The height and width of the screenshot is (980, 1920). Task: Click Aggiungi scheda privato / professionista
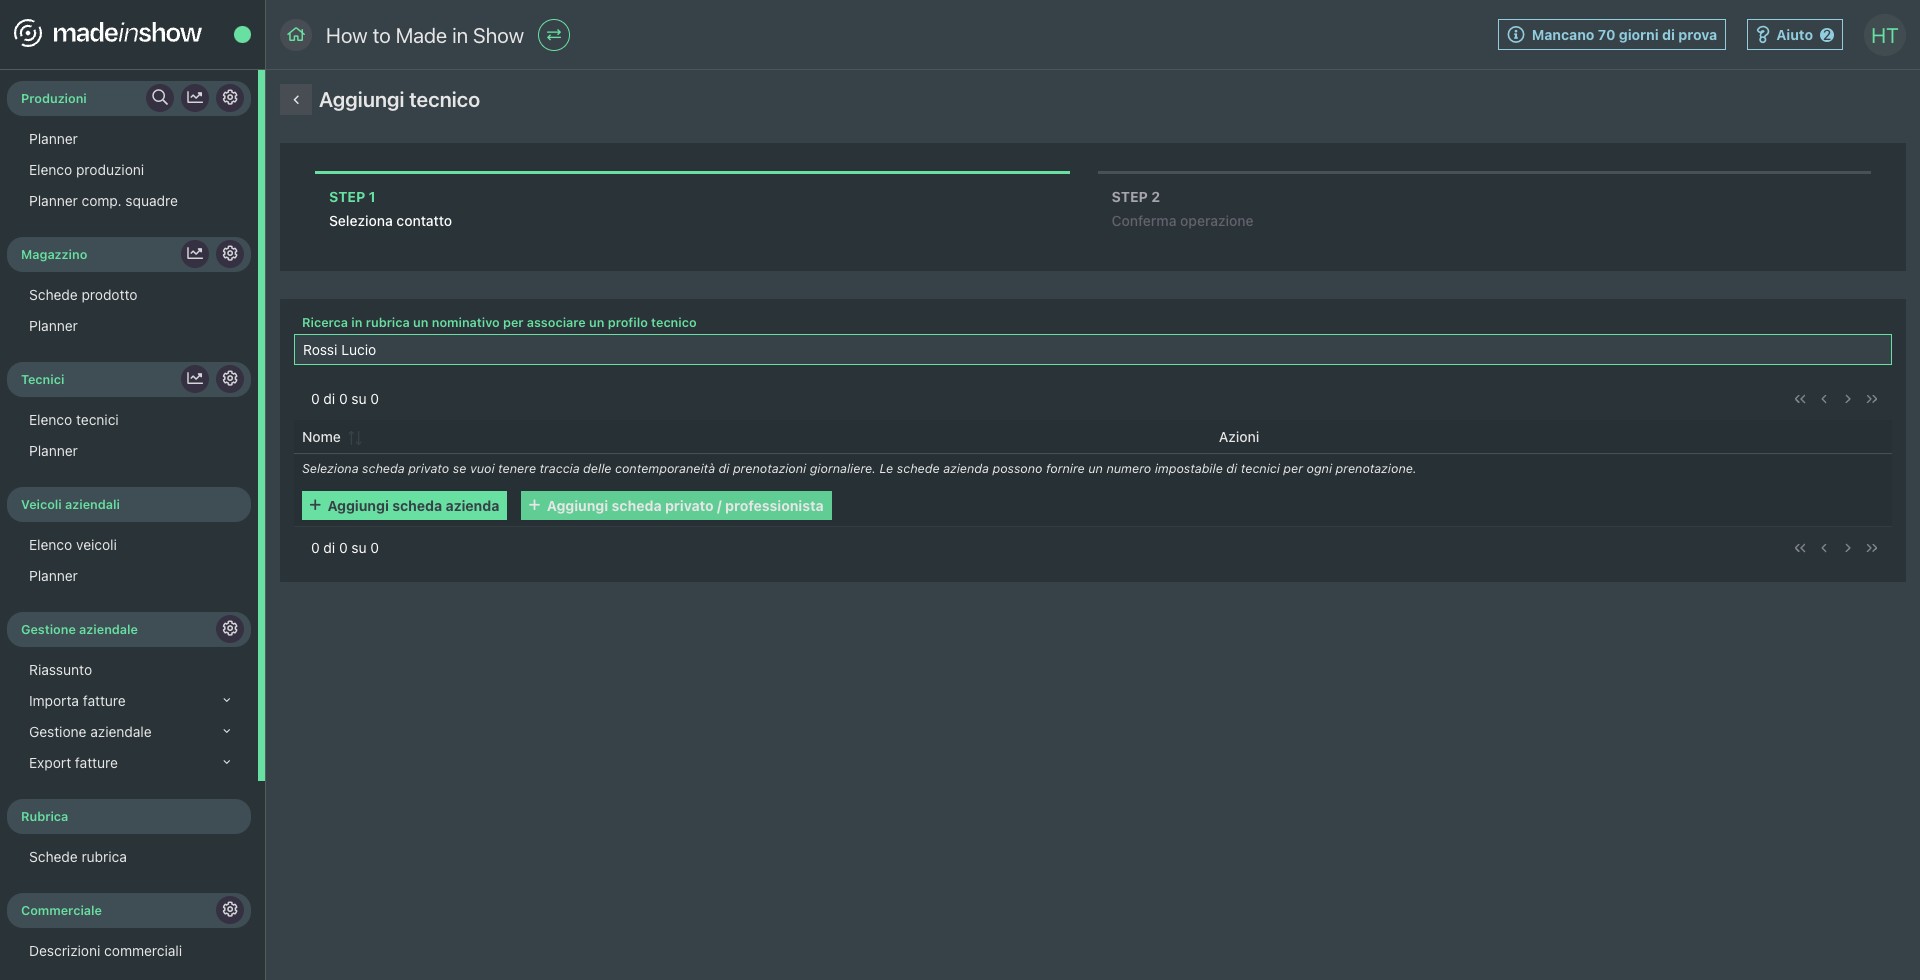pos(676,506)
